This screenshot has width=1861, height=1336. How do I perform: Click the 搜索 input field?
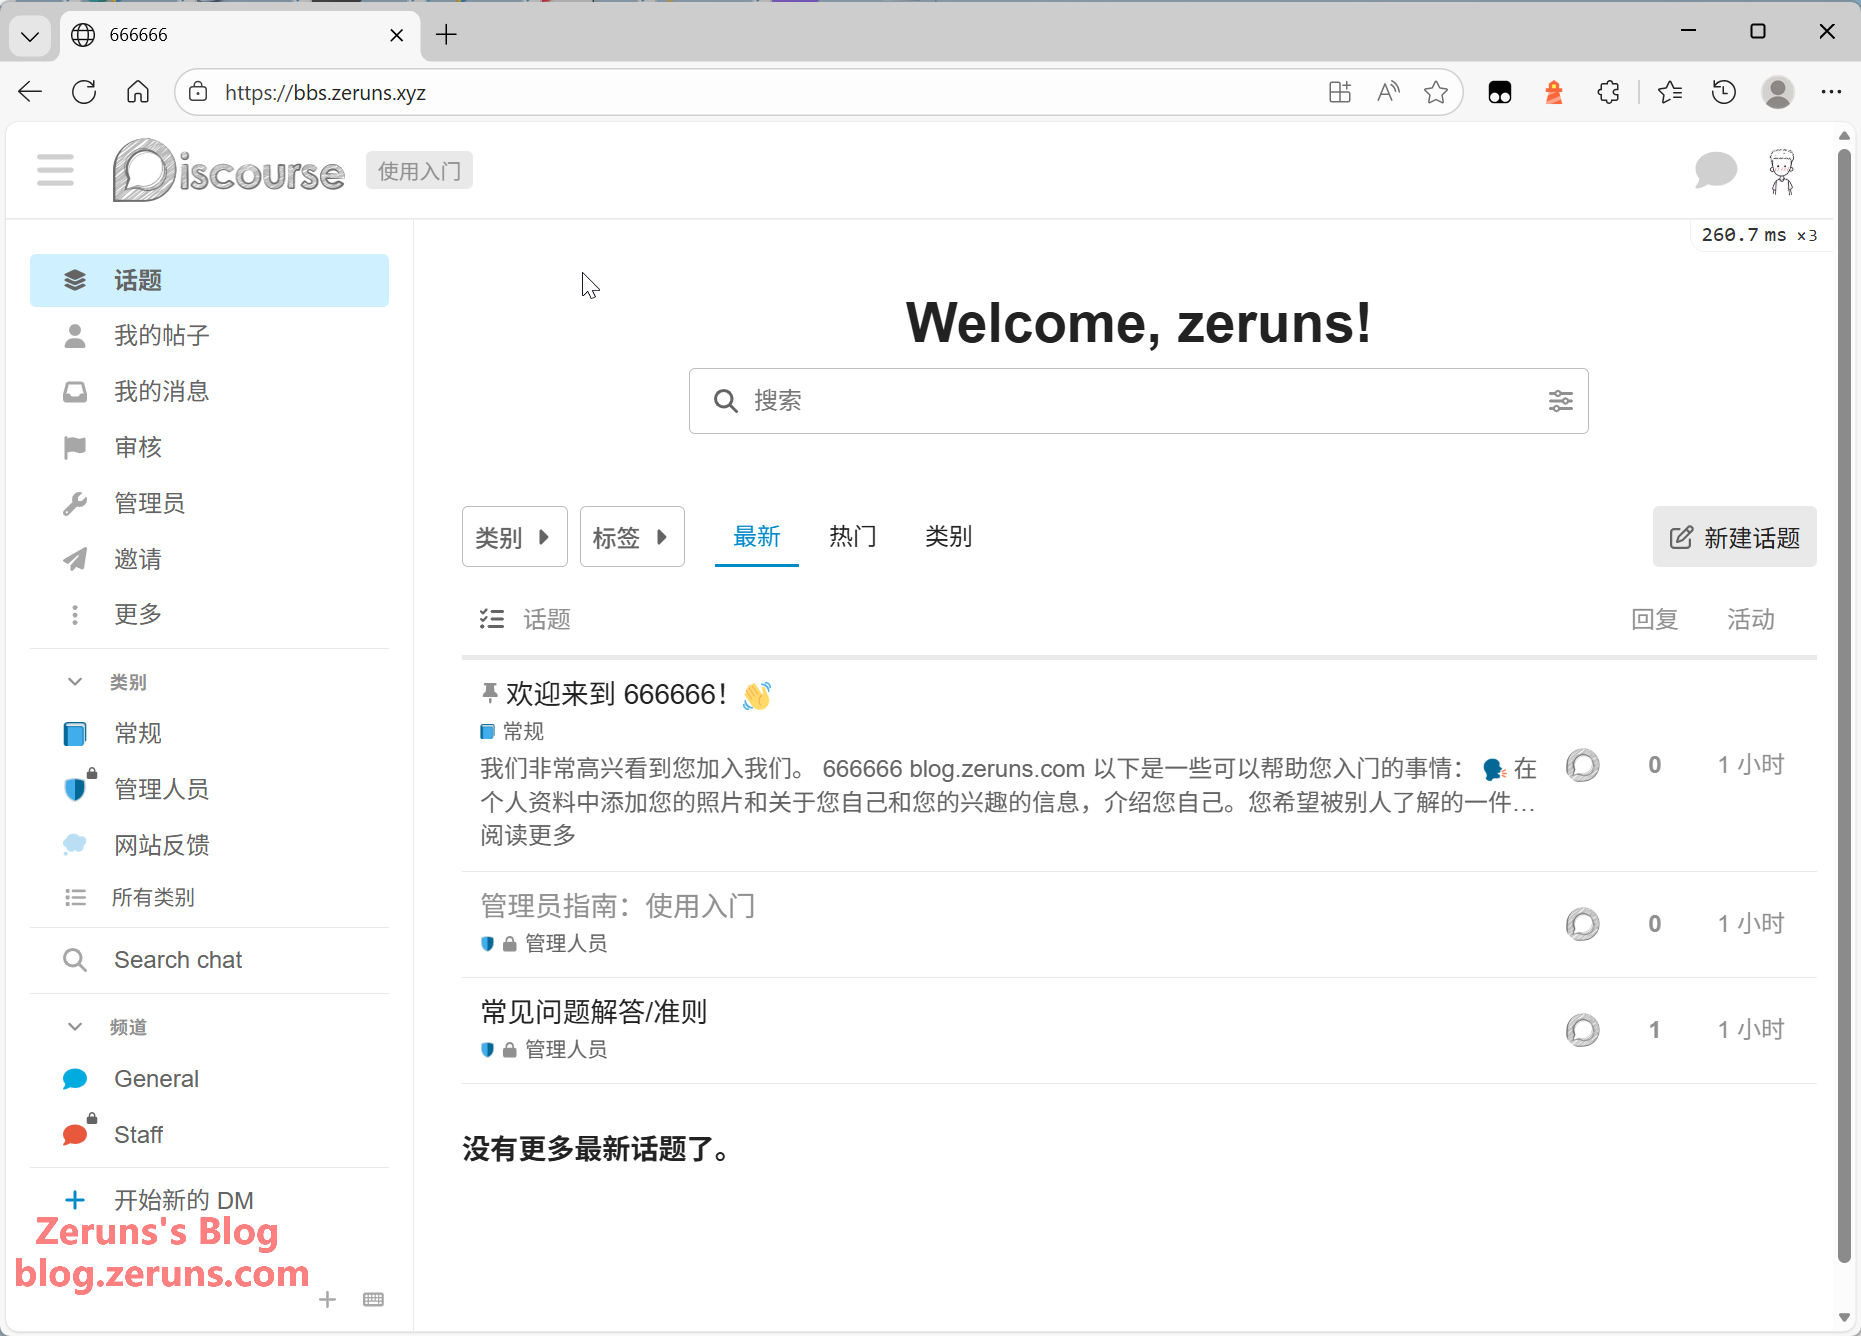tap(1138, 401)
